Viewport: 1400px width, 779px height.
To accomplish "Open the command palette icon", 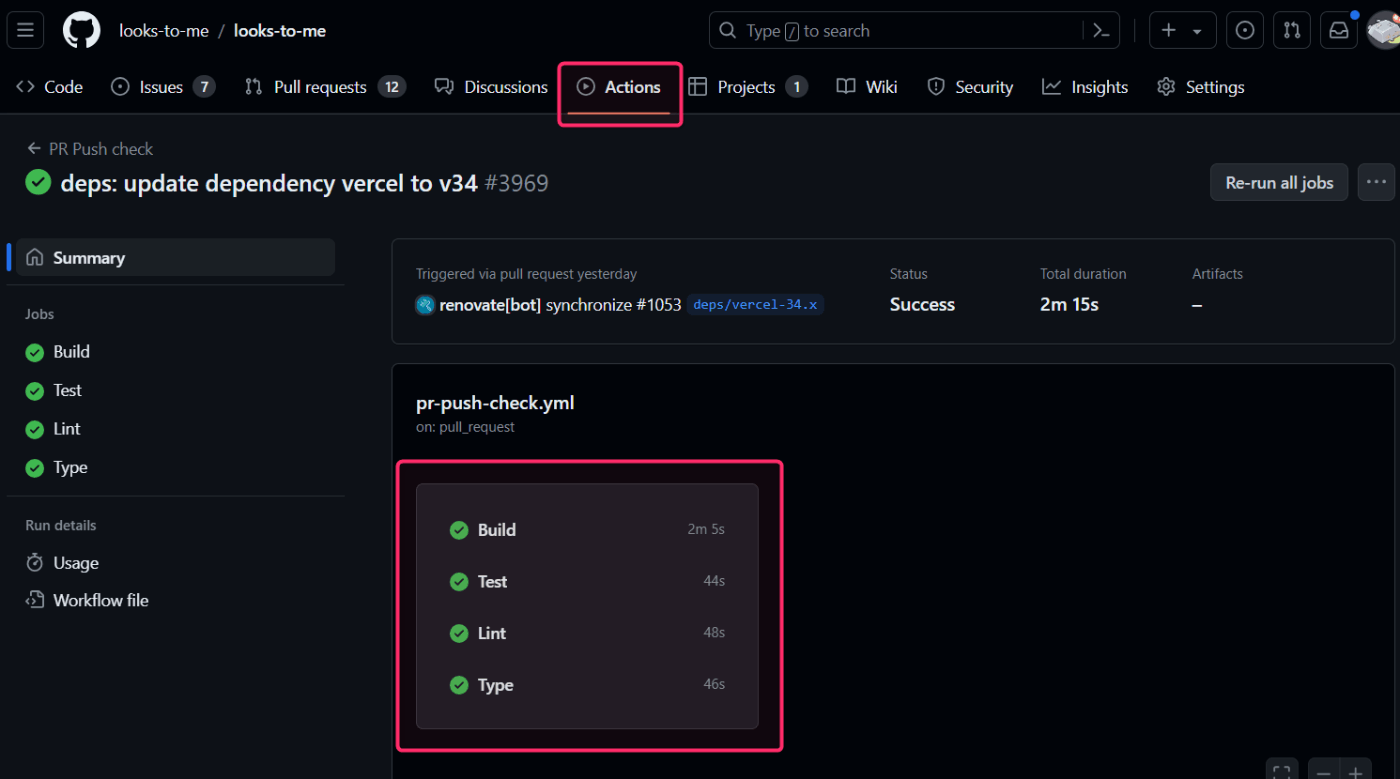I will [1101, 31].
